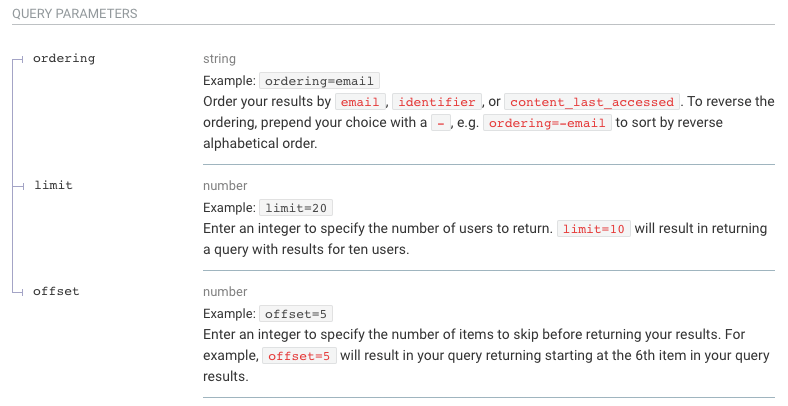The width and height of the screenshot is (788, 406).
Task: Click the red offset=5 code snippet
Action: (x=299, y=356)
